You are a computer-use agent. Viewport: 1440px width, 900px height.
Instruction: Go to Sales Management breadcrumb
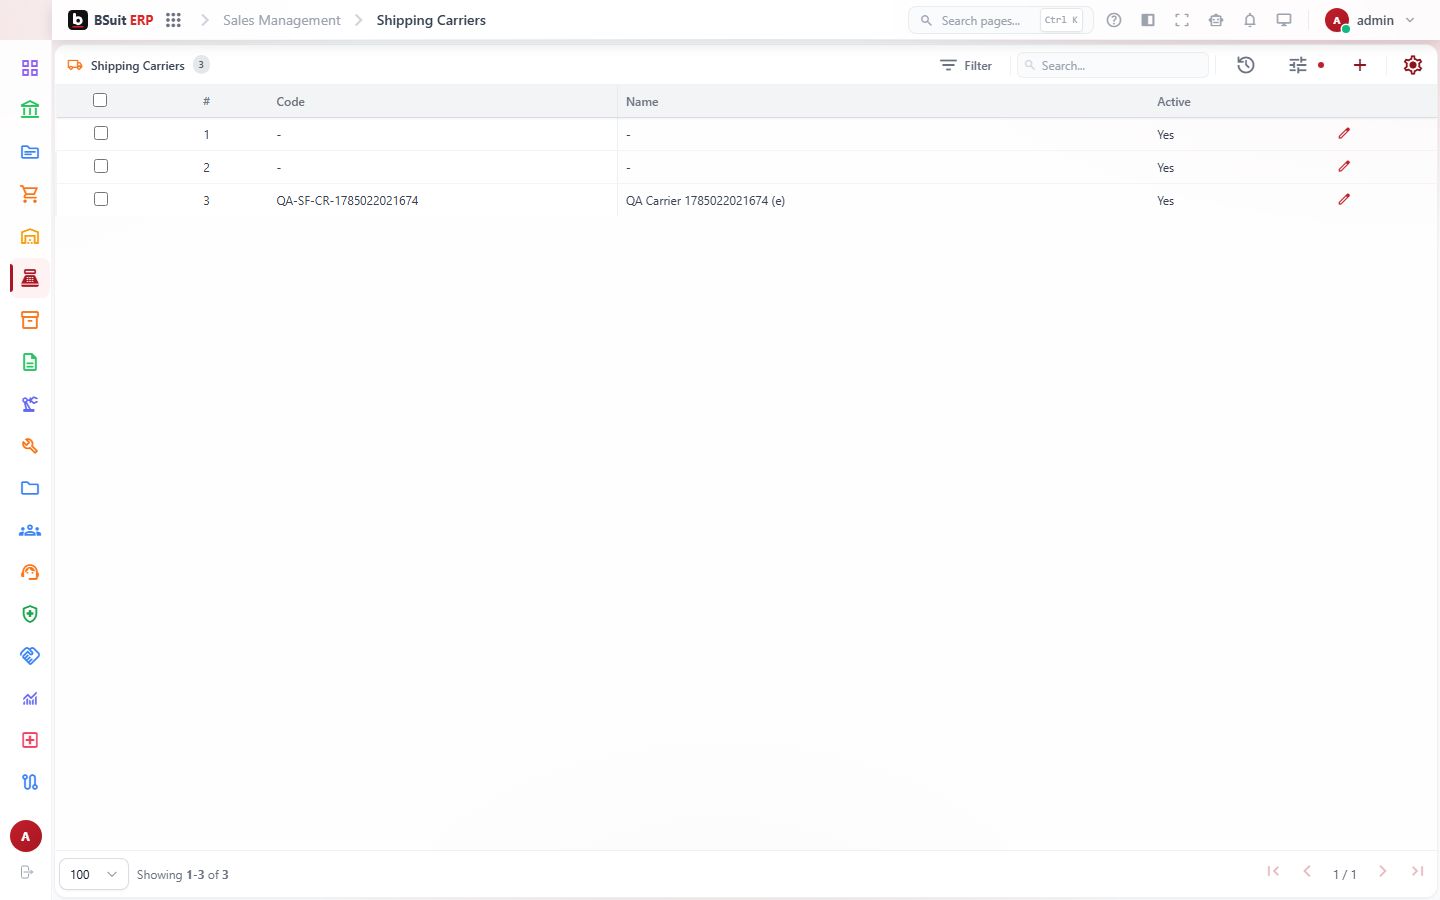point(282,20)
